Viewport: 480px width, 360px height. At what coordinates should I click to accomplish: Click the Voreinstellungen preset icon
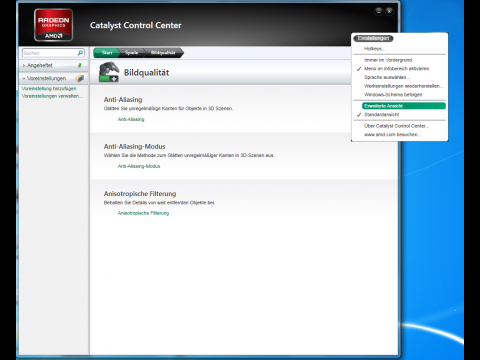[x=80, y=78]
